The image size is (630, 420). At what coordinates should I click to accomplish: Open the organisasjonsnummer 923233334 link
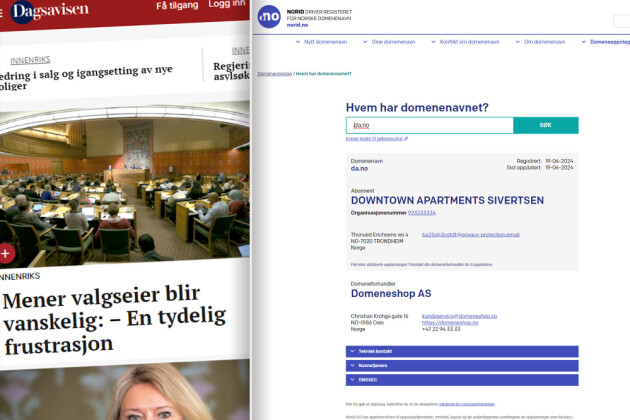(422, 213)
